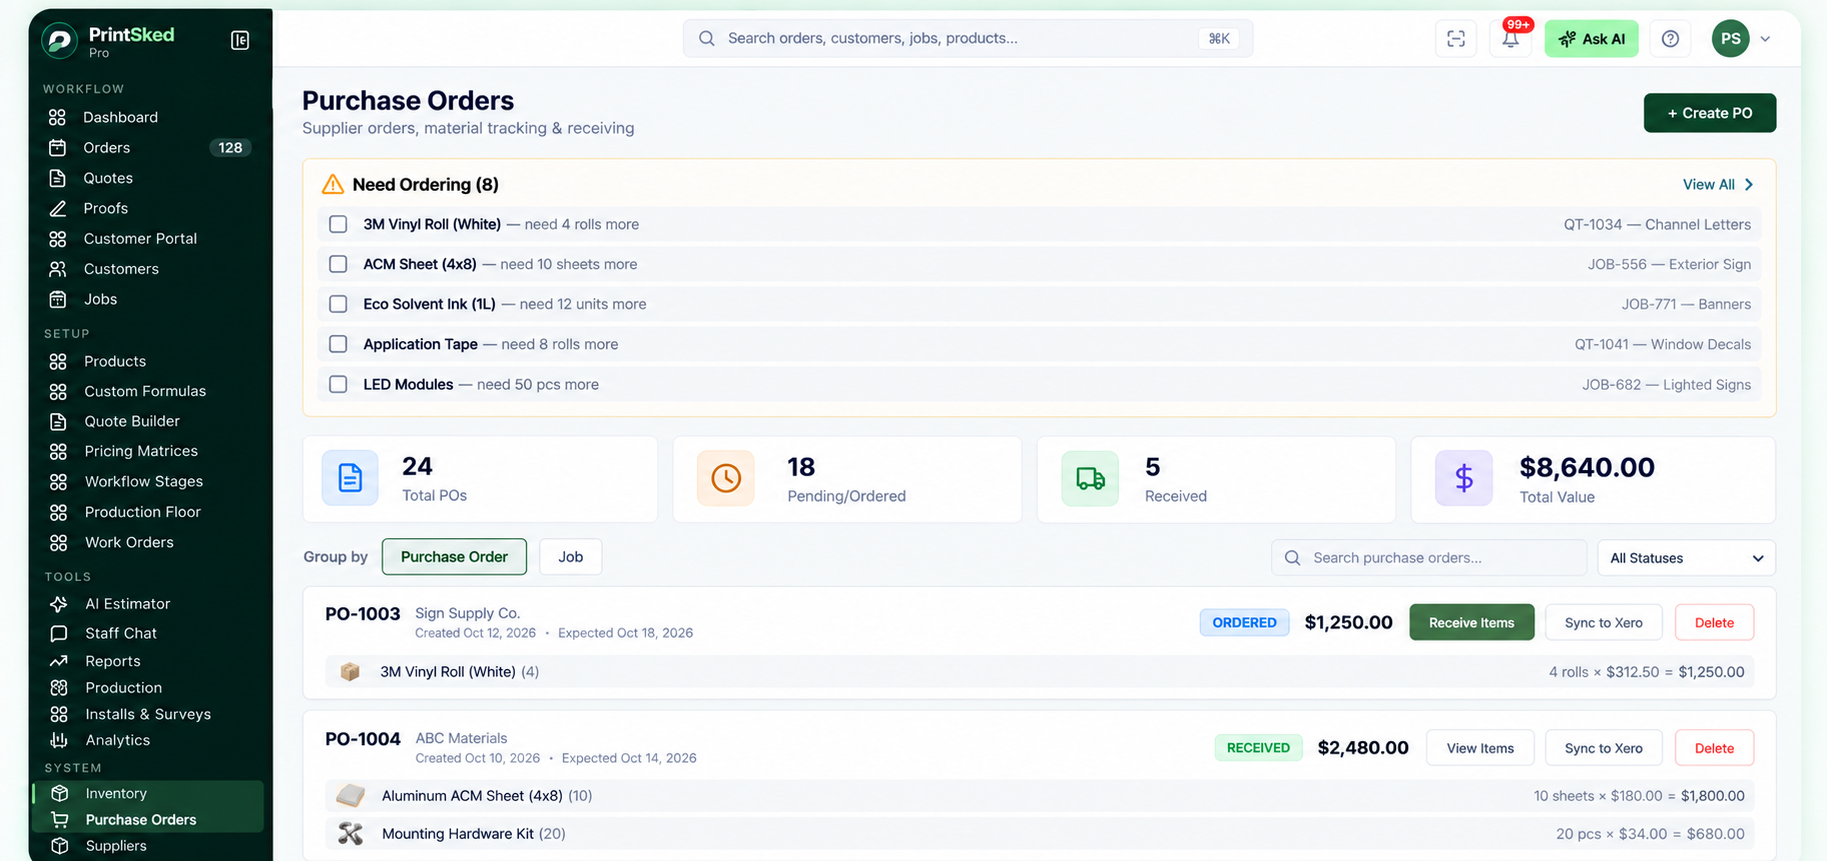This screenshot has height=861, width=1827.
Task: Open Inventory in the sidebar
Action: [150, 793]
